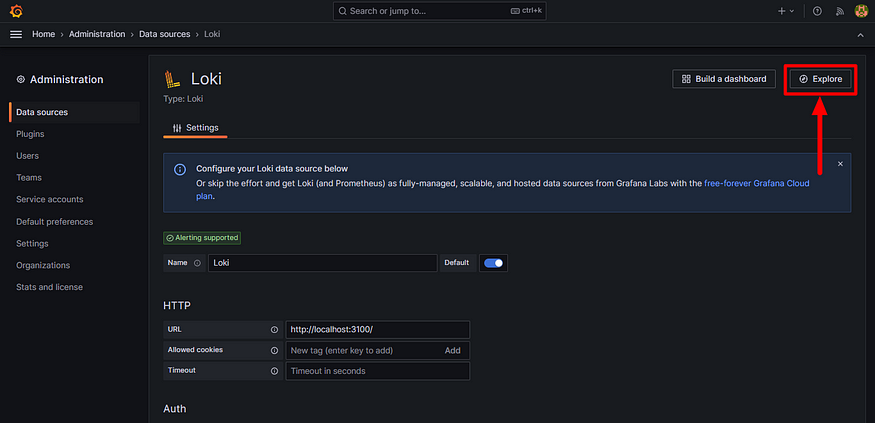
Task: Open Service accounts in the sidebar
Action: coord(50,199)
